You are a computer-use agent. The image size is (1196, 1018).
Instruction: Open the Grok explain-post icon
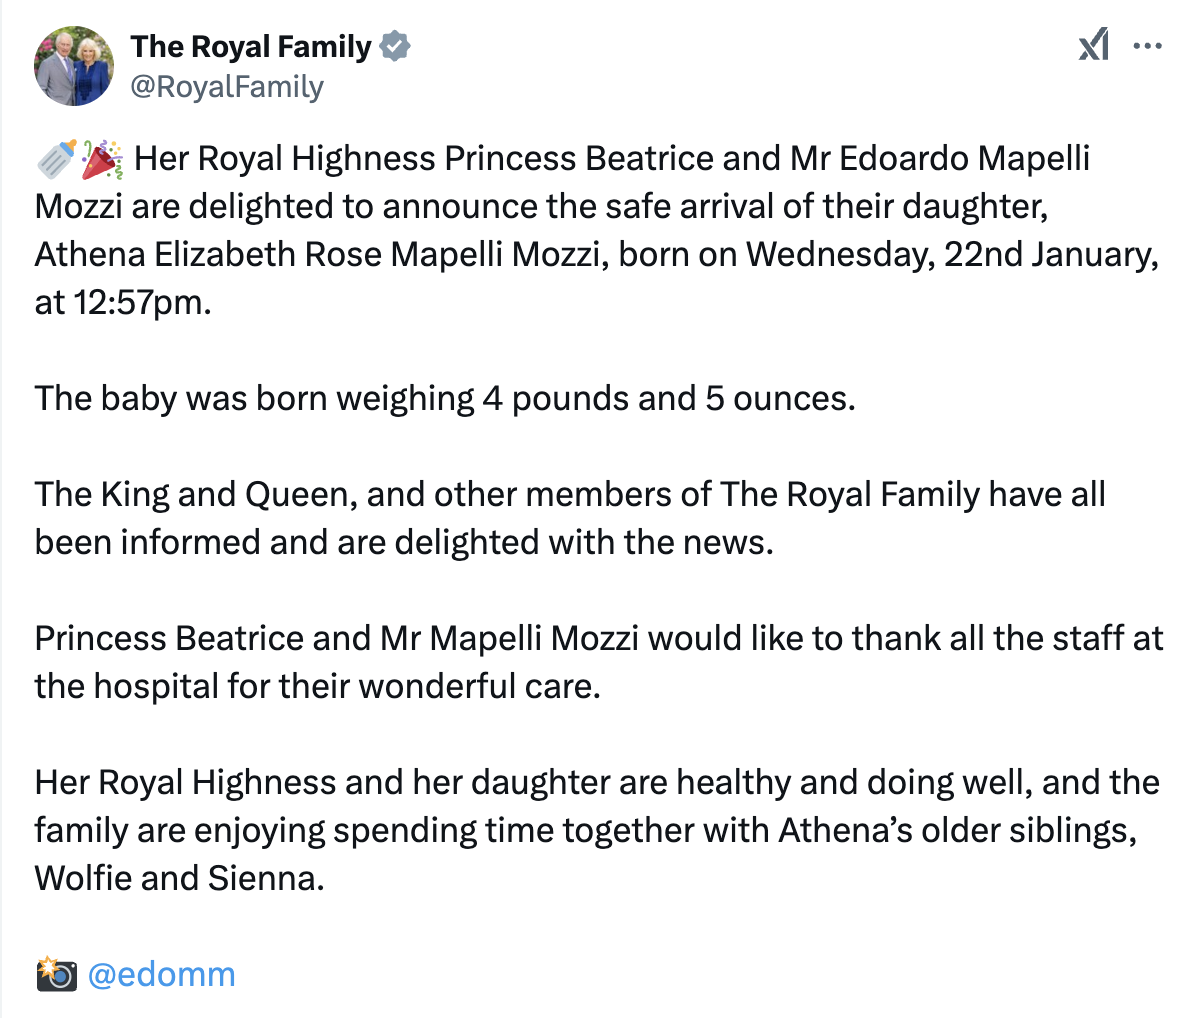coord(1093,46)
